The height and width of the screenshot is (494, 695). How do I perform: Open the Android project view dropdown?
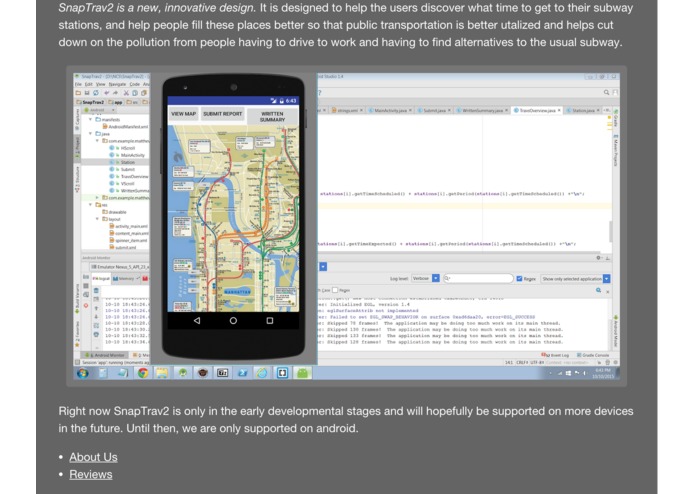pyautogui.click(x=99, y=110)
